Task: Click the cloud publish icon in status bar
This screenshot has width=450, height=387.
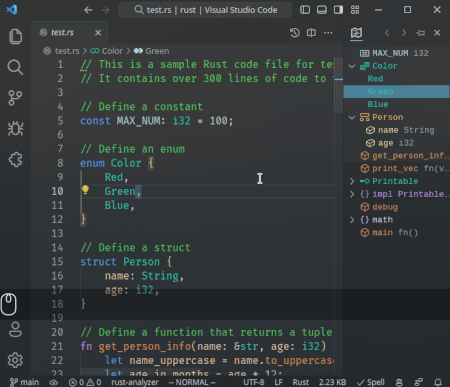Action: click(54, 382)
